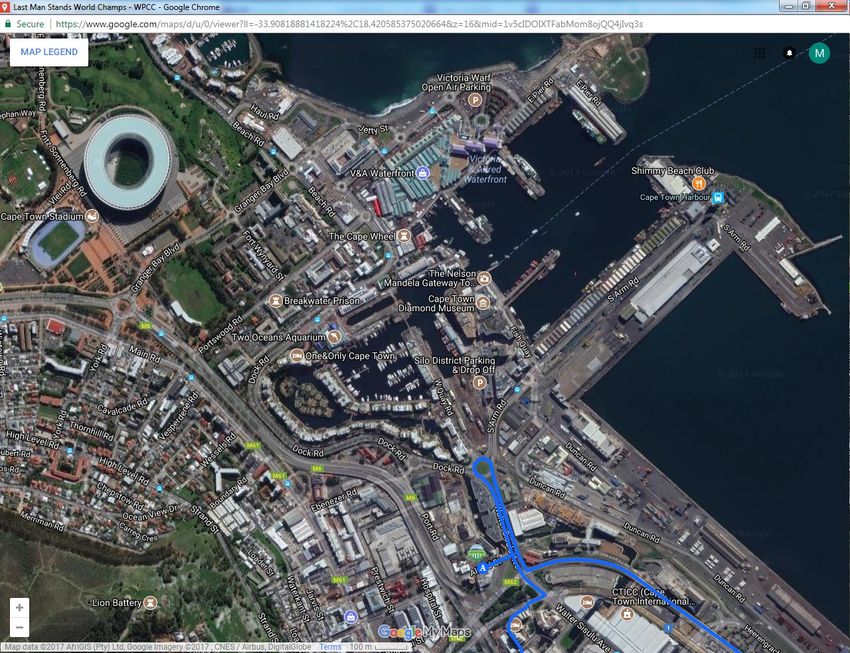Click The Cape Wheel attraction icon
Screen dimensions: 850x653
[x=403, y=236]
